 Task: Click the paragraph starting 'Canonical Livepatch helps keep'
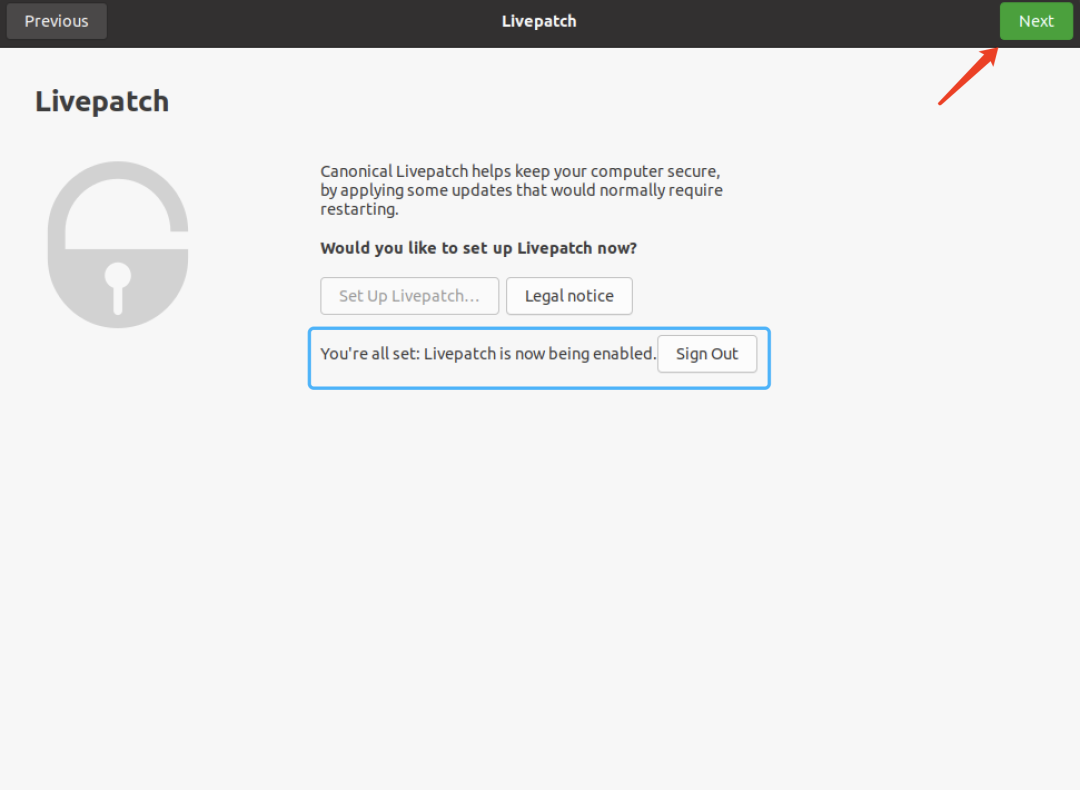click(x=521, y=189)
